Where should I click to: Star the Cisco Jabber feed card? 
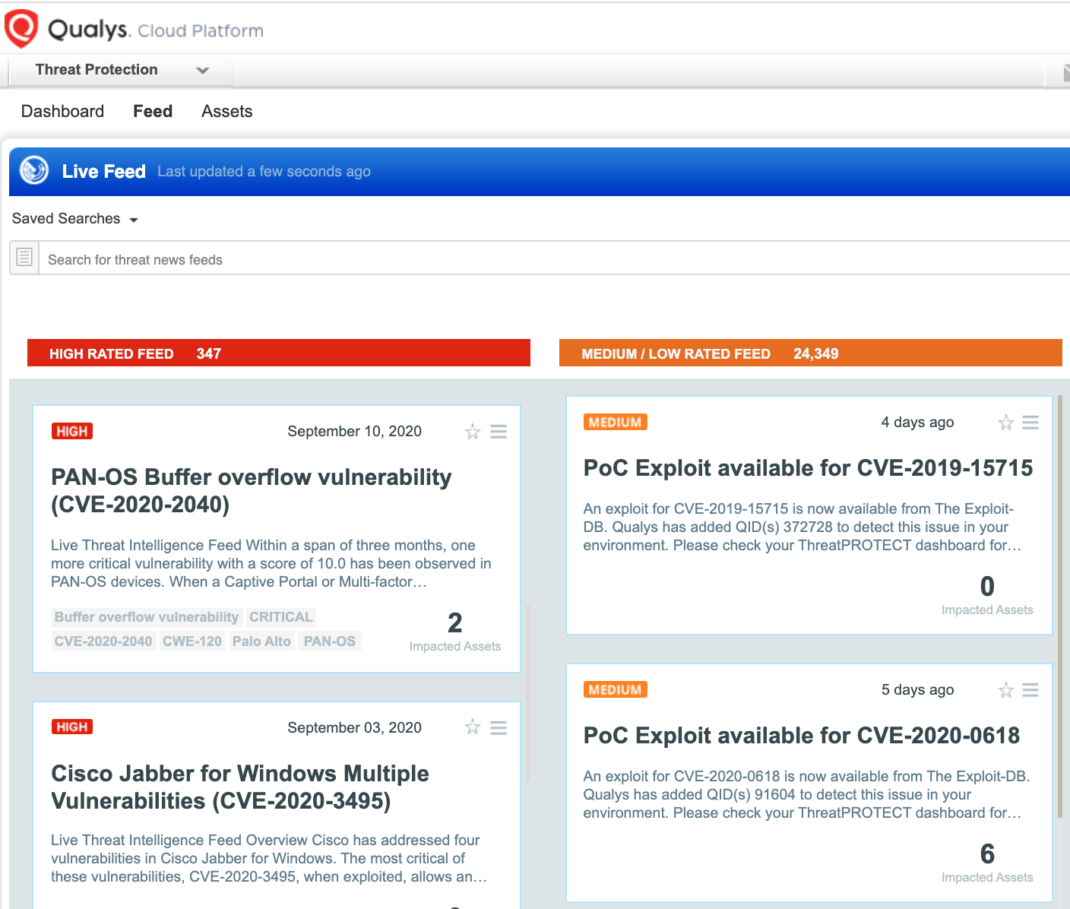coord(472,727)
